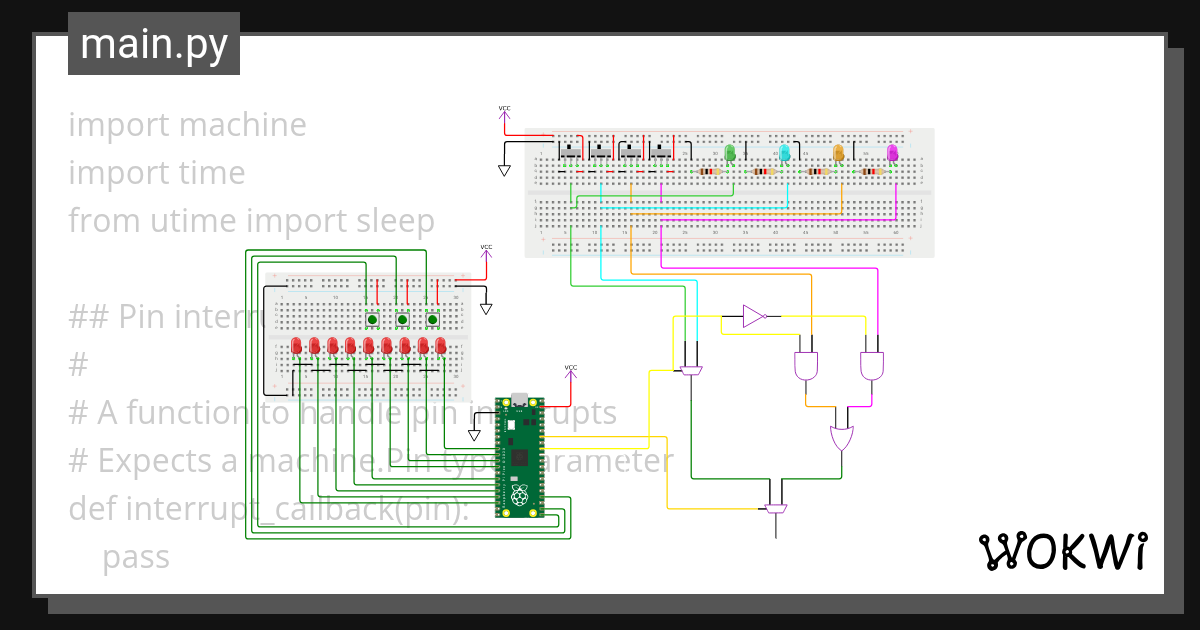Select the USB connector on the Pico
1200x630 pixels.
coord(518,398)
